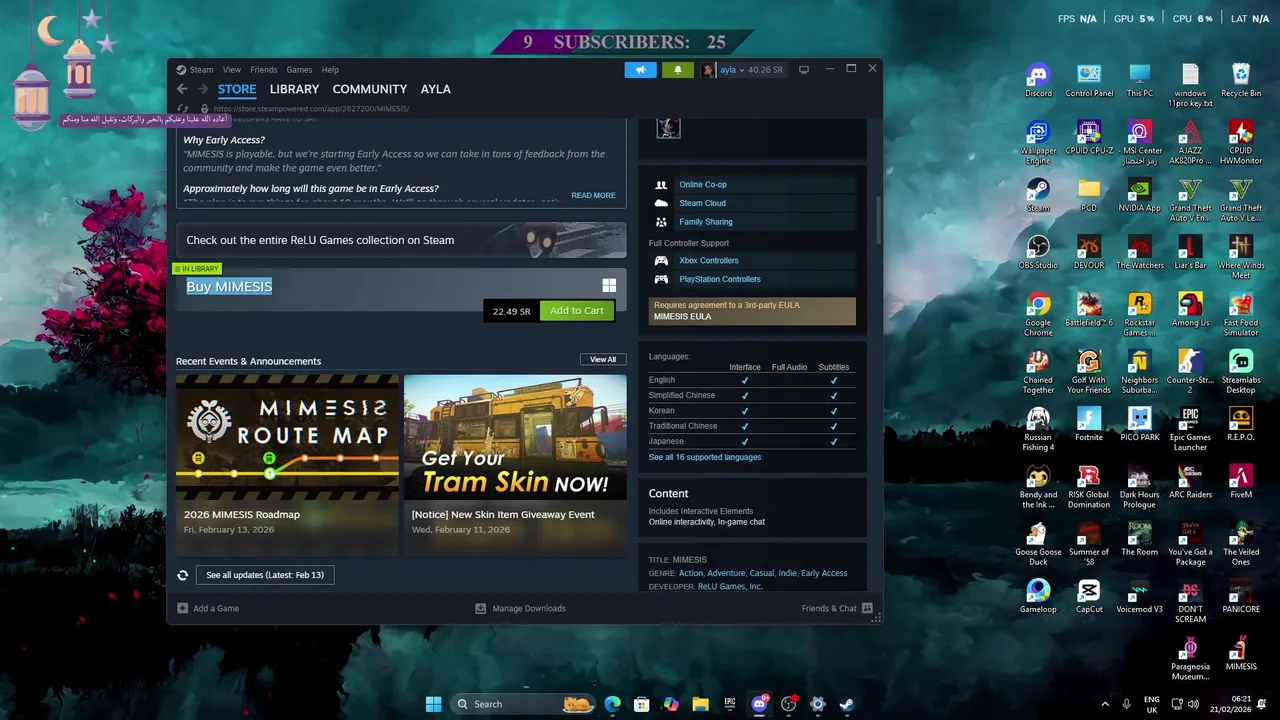
Task: Select Google Chrome desktop icon
Action: 1038,314
